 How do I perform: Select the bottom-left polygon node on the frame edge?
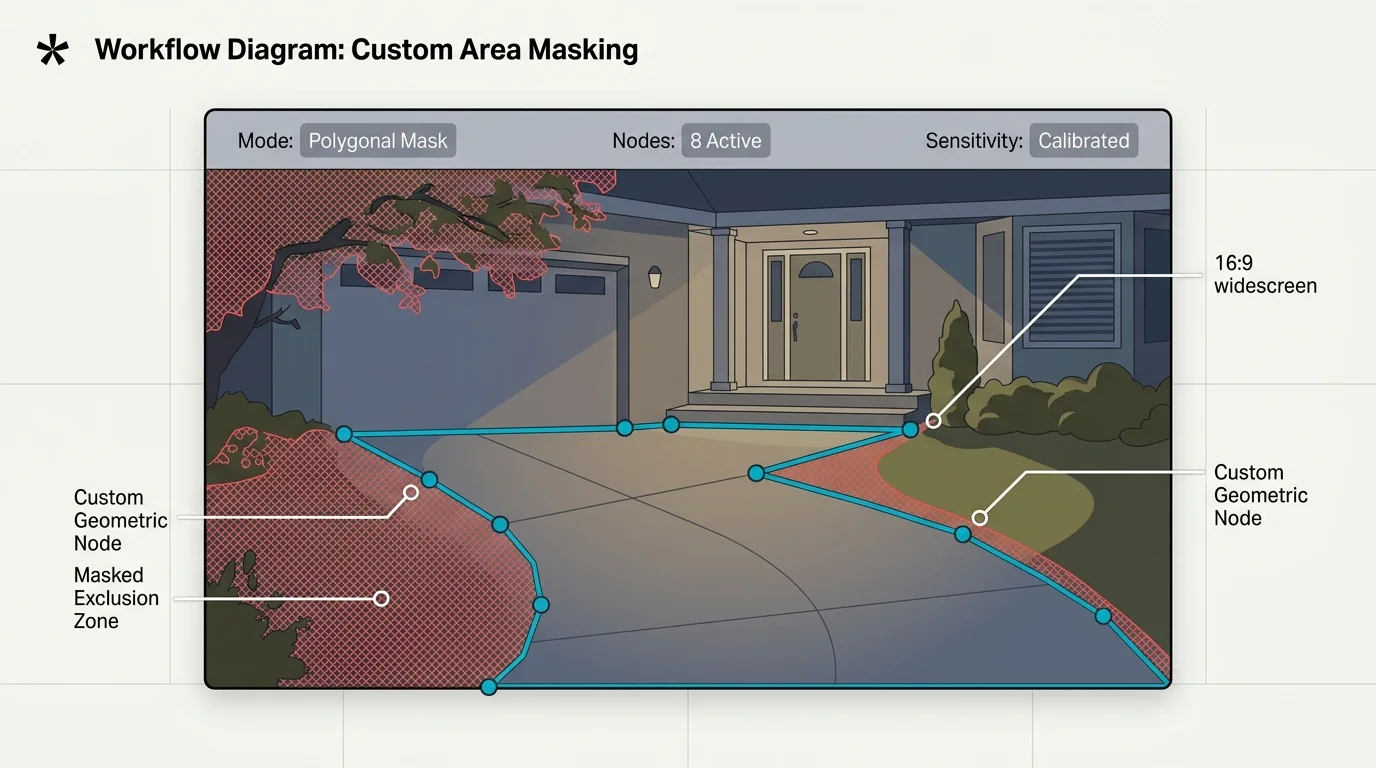(x=488, y=687)
